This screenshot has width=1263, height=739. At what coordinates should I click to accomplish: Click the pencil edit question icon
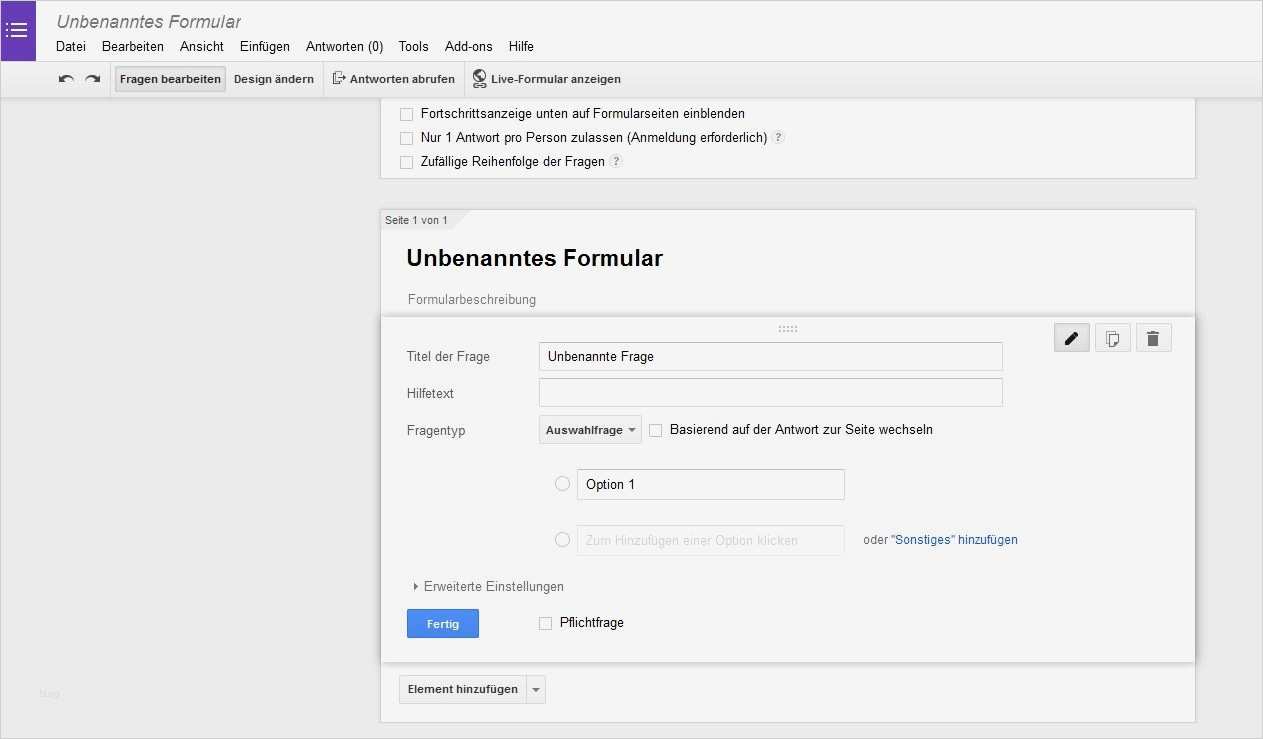point(1071,339)
